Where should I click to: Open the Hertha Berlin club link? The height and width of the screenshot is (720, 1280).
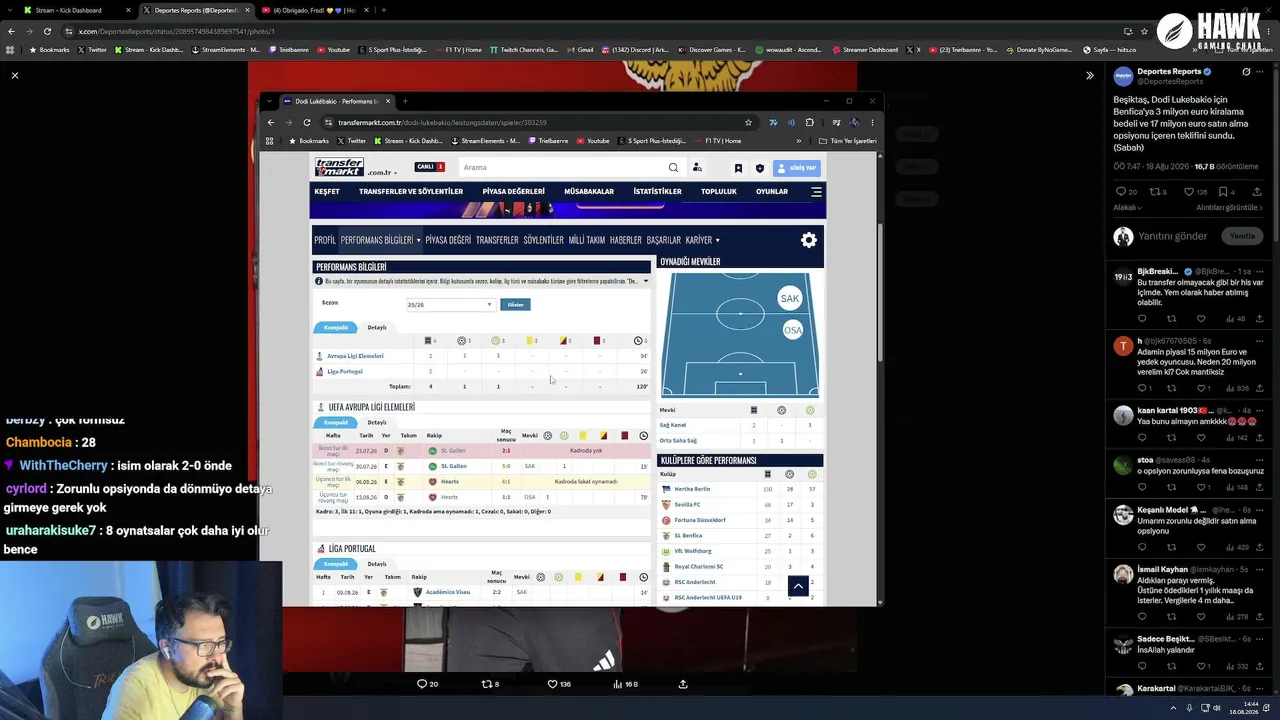692,489
